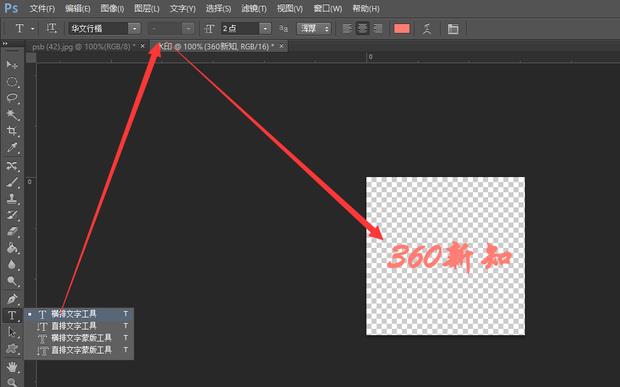Select the Zoom magnifier tool

(12, 382)
